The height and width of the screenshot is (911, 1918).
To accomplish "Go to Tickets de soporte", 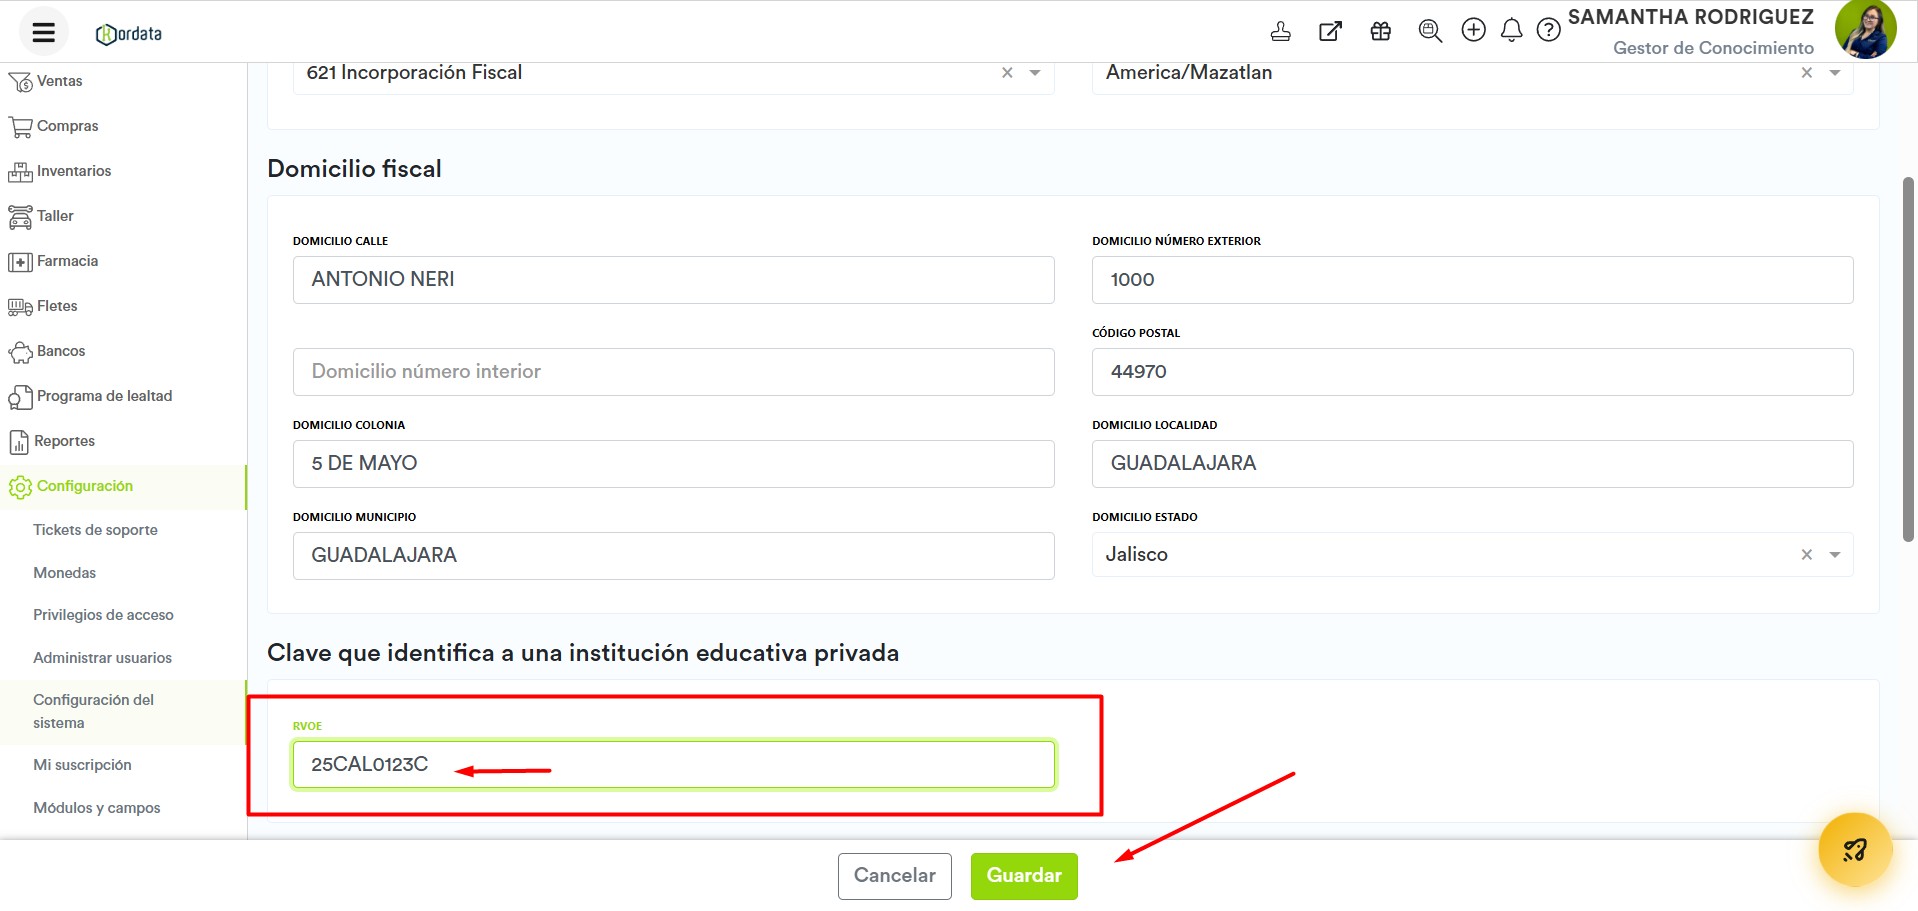I will point(95,530).
